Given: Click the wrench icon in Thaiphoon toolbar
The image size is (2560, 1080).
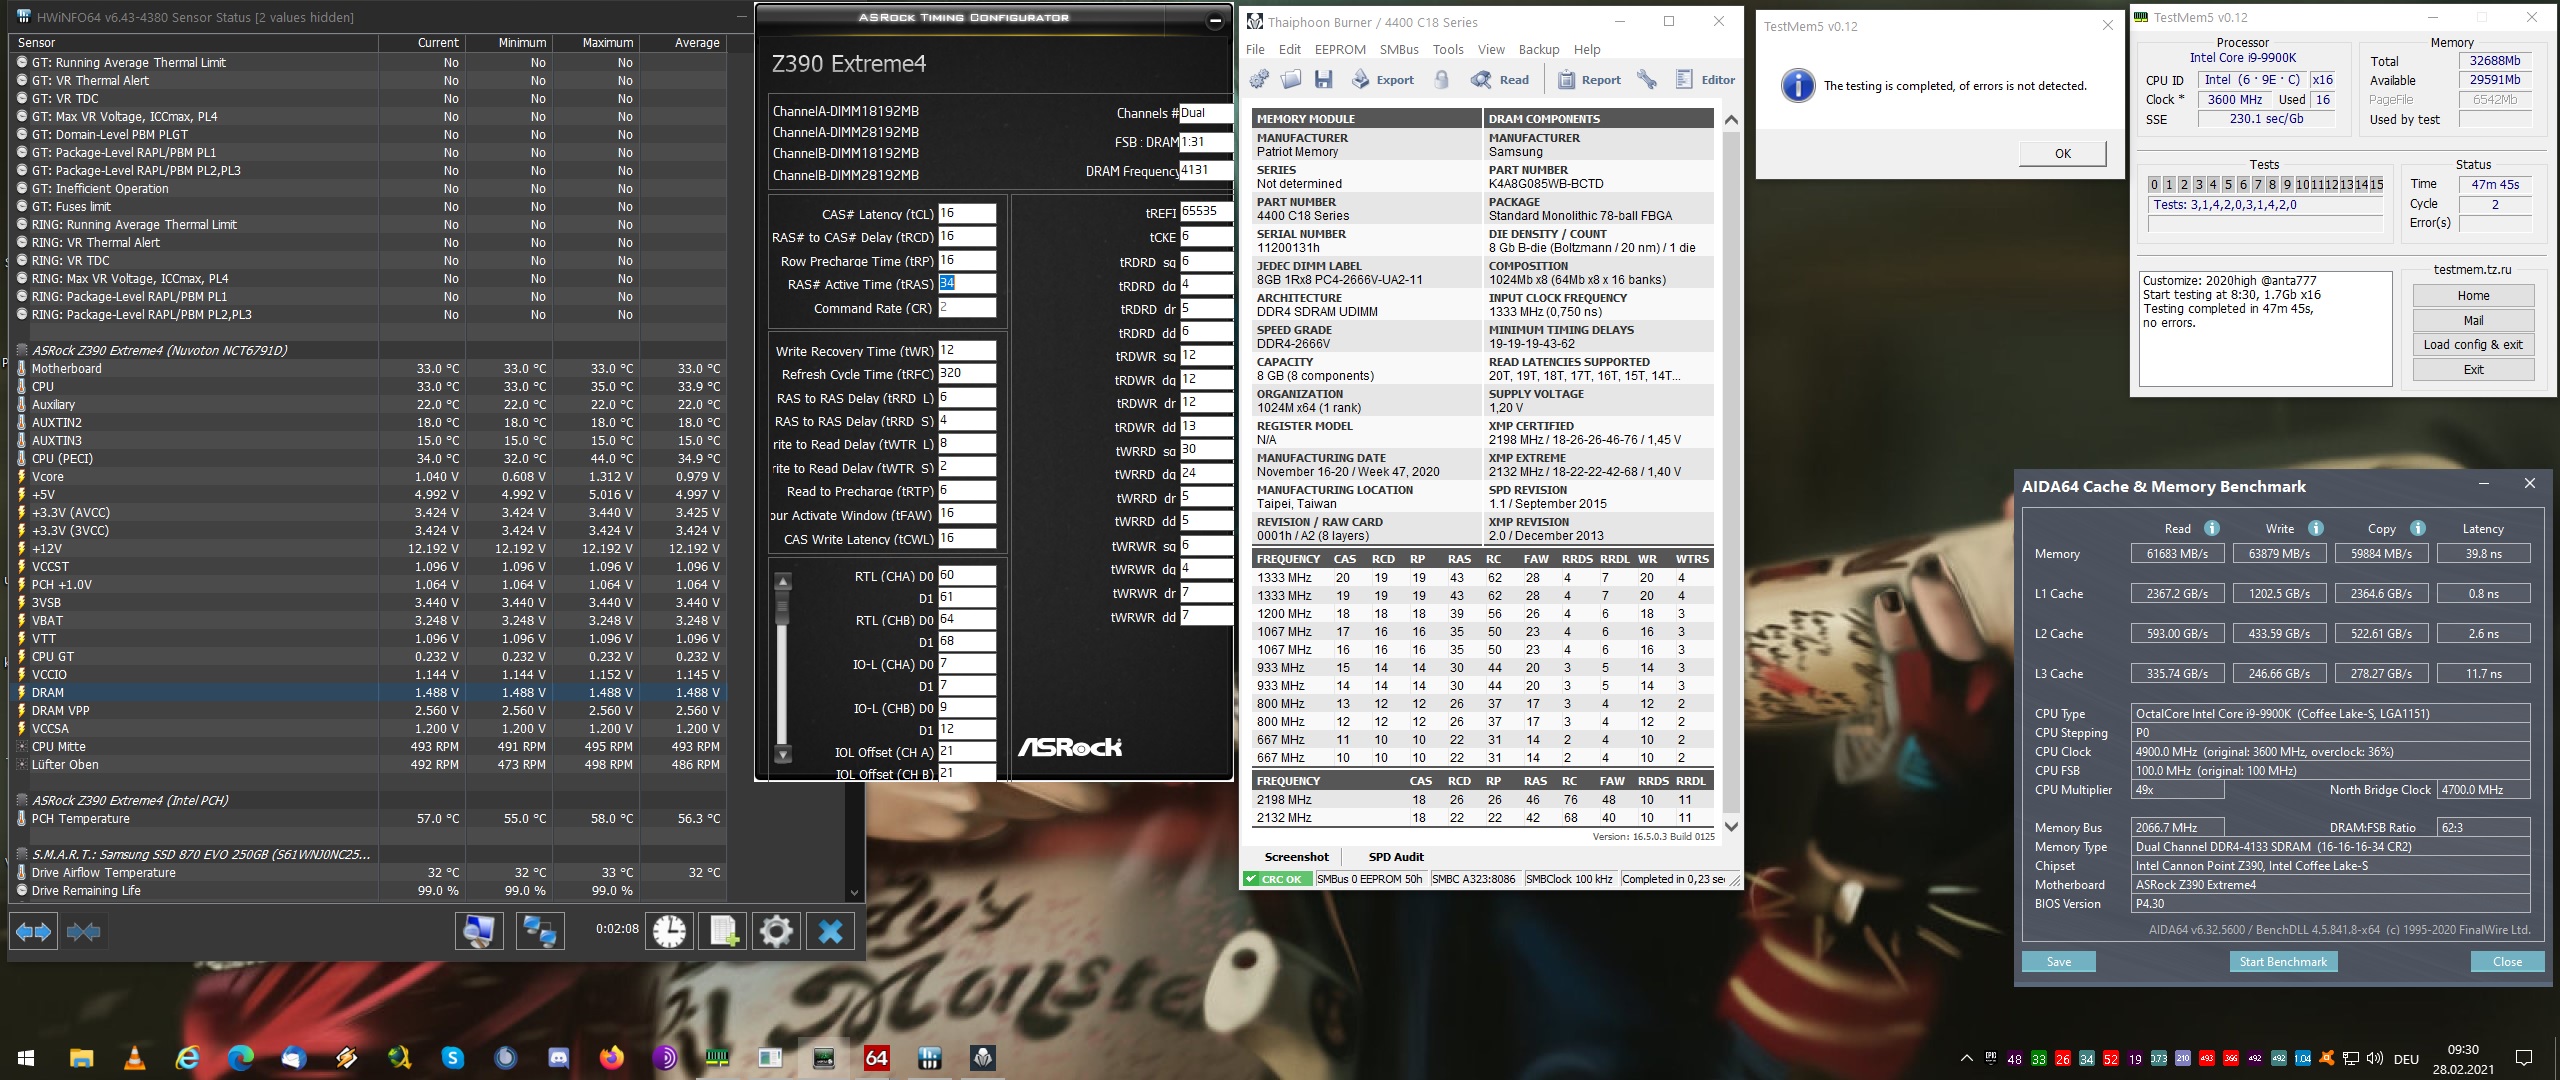Looking at the screenshot, I should click(x=1647, y=80).
